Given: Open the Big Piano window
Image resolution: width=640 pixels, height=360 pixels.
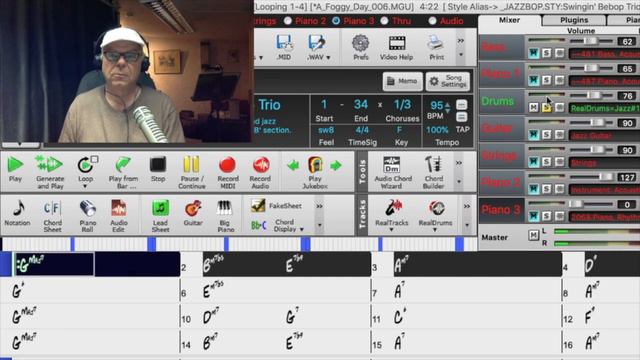Looking at the screenshot, I should [225, 216].
